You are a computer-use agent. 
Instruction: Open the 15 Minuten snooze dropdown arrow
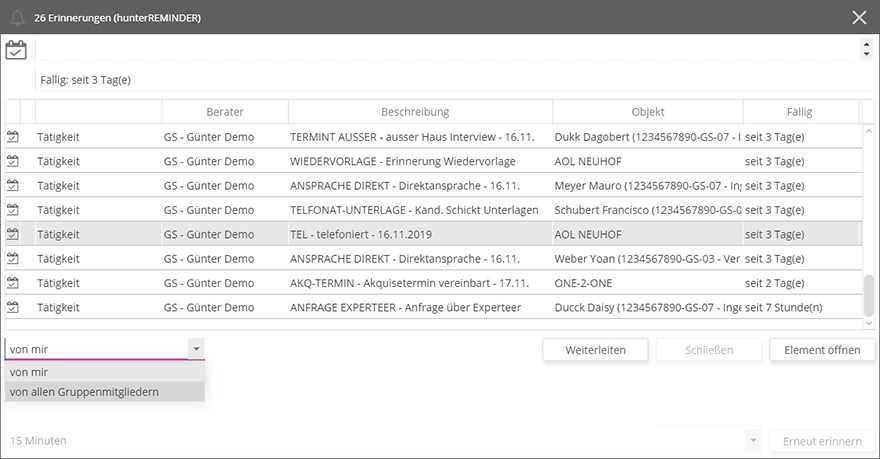[x=753, y=440]
